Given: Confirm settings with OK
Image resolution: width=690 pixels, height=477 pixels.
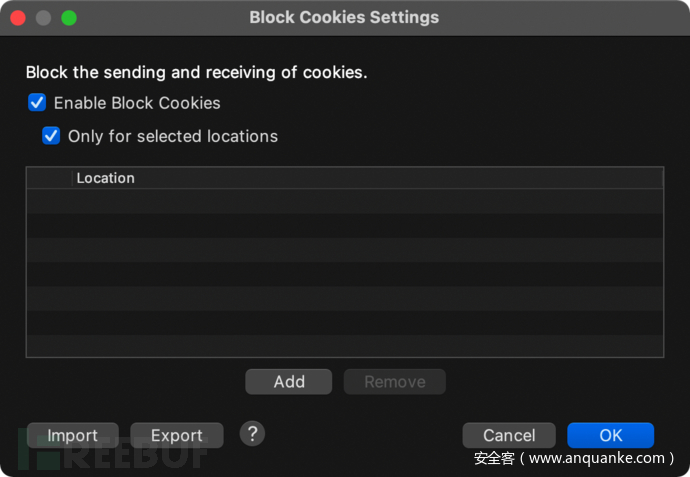Looking at the screenshot, I should 610,435.
